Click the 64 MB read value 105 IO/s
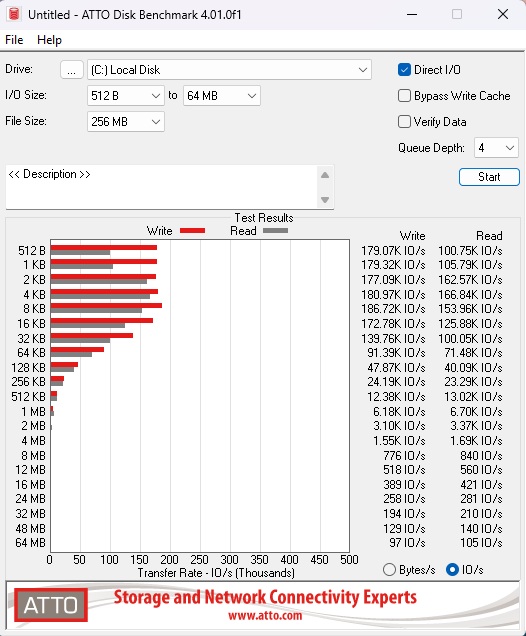Image resolution: width=526 pixels, height=636 pixels. coord(481,542)
